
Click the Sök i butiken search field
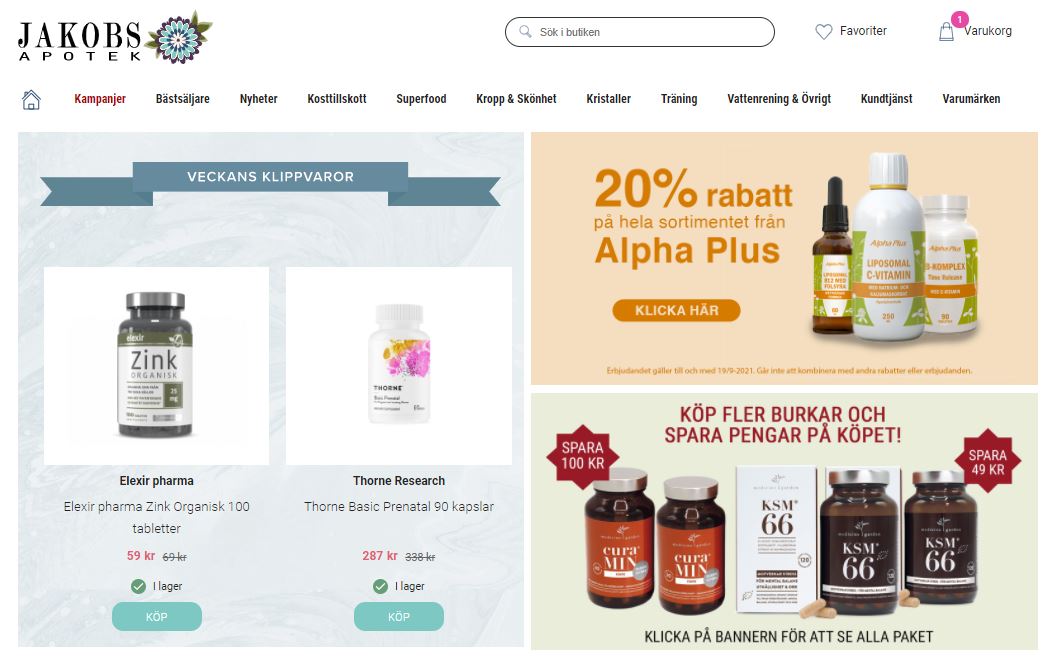(x=640, y=32)
